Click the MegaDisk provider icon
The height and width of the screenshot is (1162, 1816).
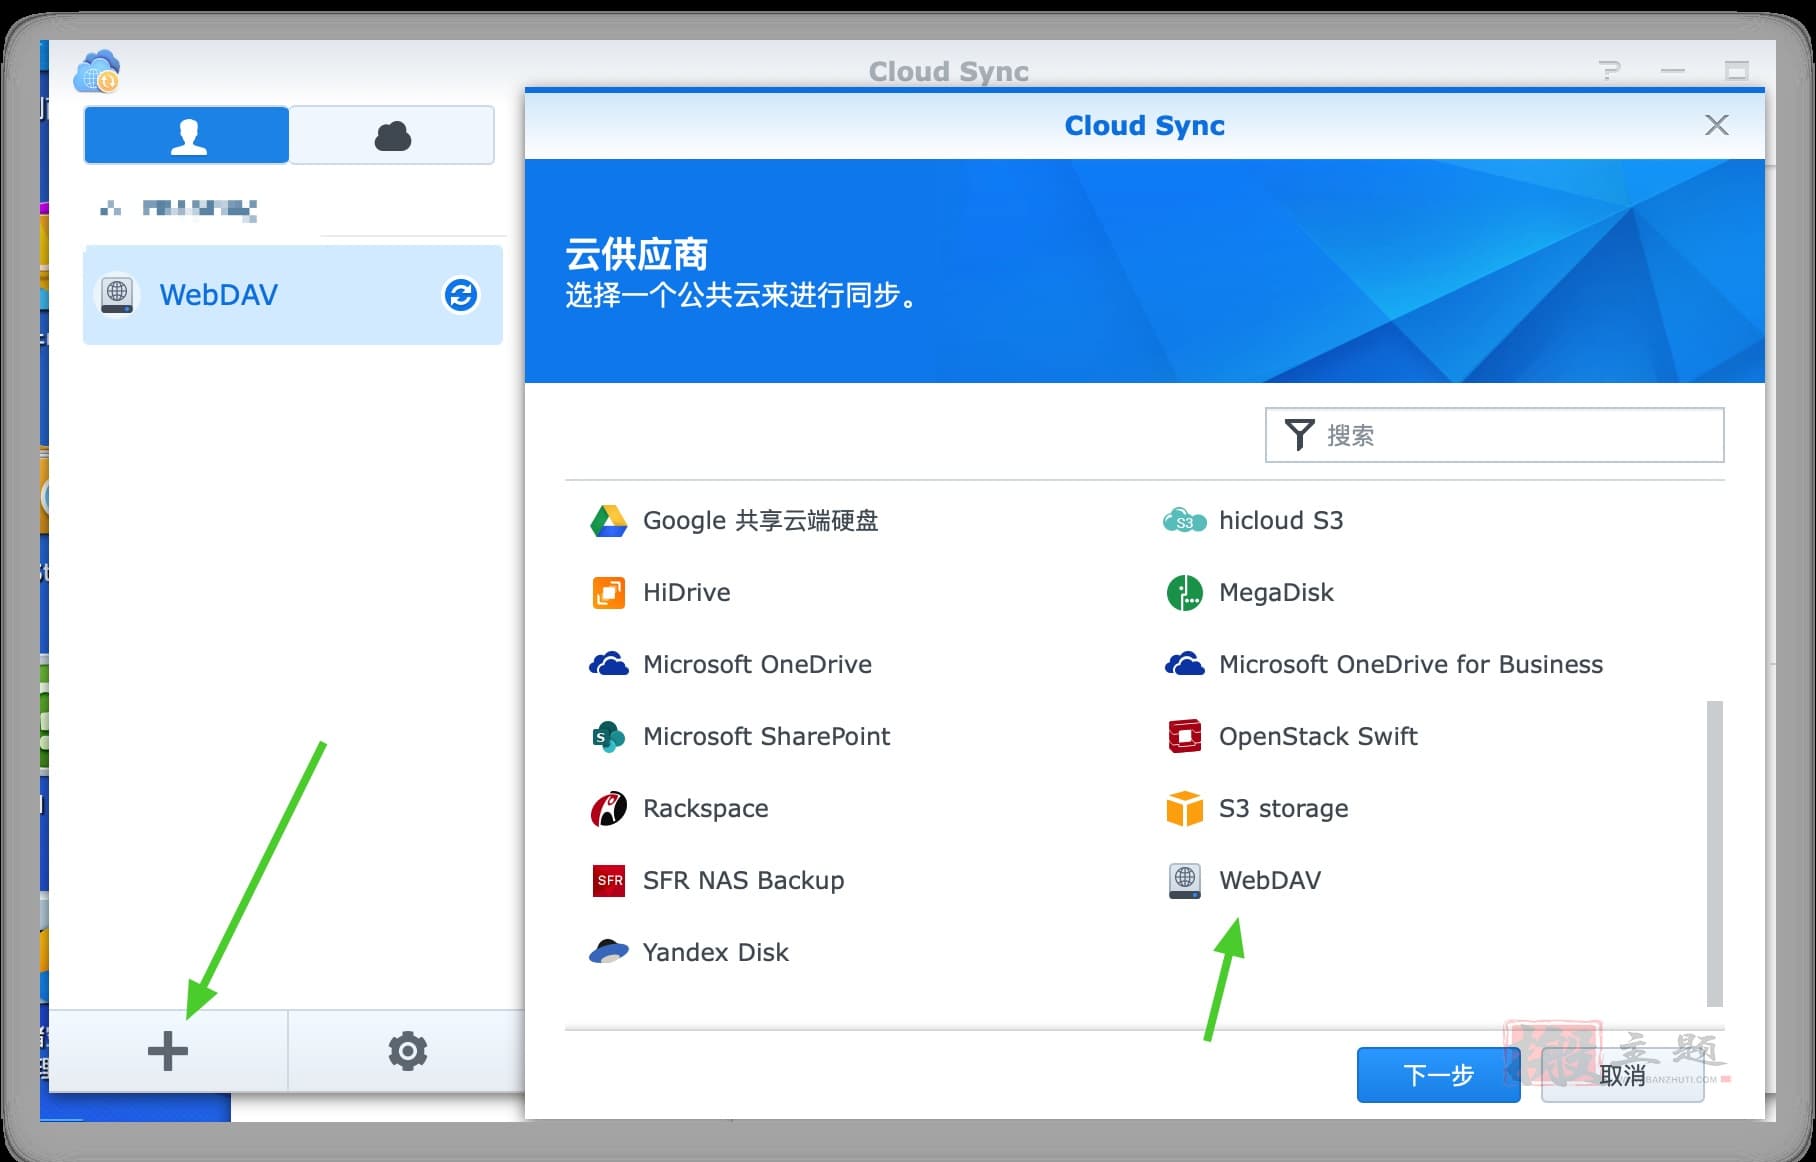click(1185, 593)
